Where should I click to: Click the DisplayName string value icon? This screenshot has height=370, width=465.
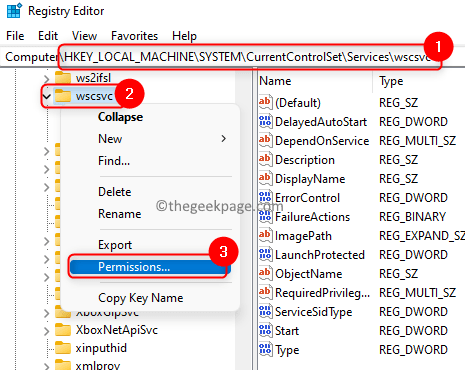click(x=265, y=178)
